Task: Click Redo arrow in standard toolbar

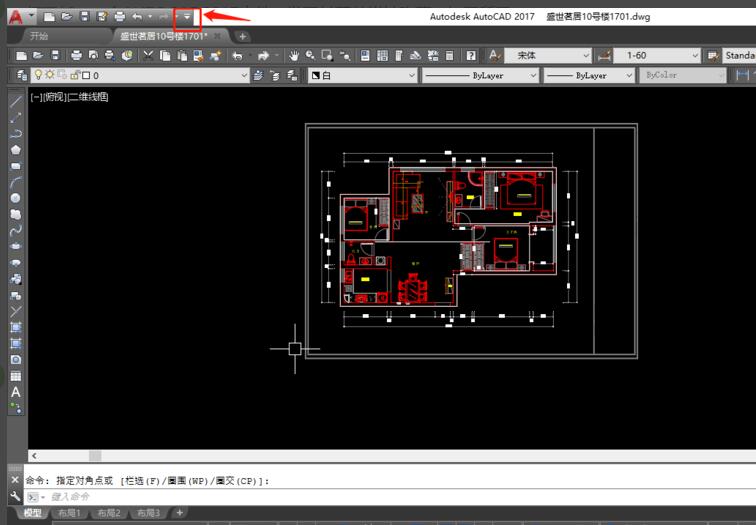Action: pyautogui.click(x=263, y=56)
